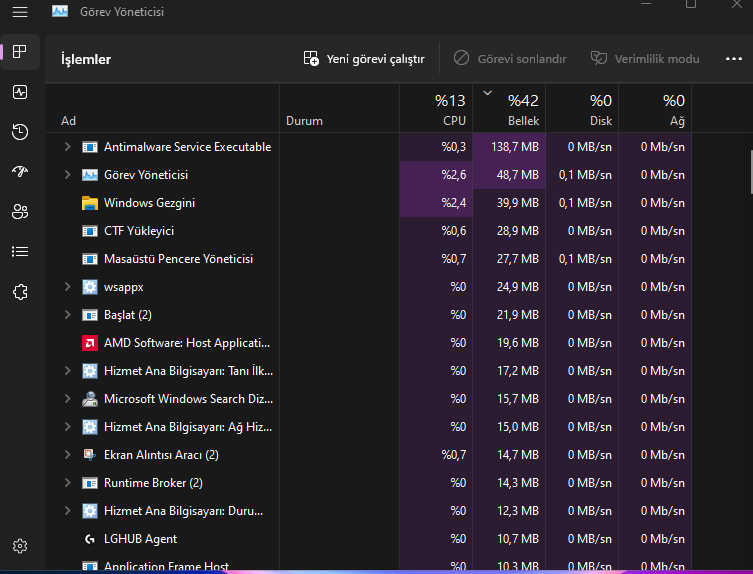Click the %2,6 CPU cell

436,175
